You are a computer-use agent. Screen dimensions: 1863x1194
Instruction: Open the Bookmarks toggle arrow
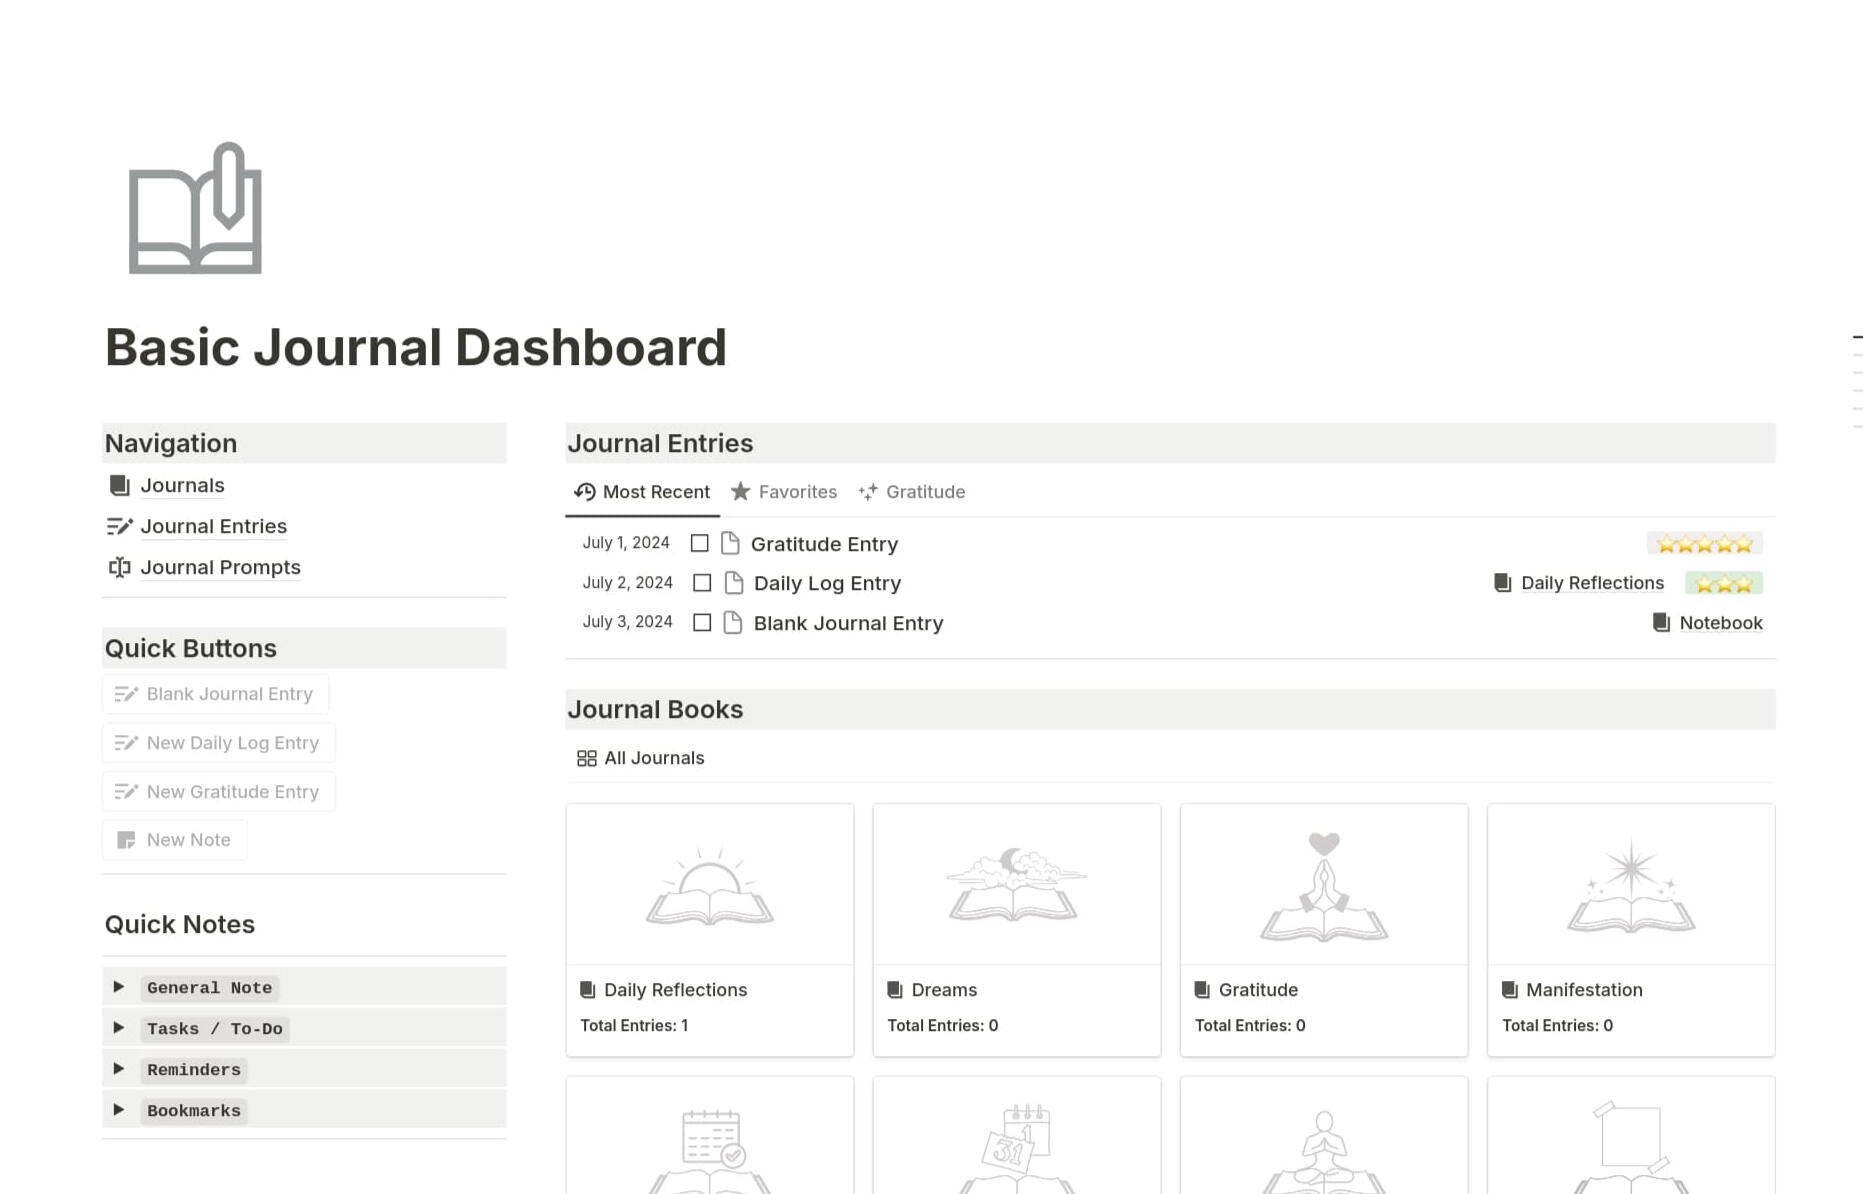click(x=119, y=1110)
